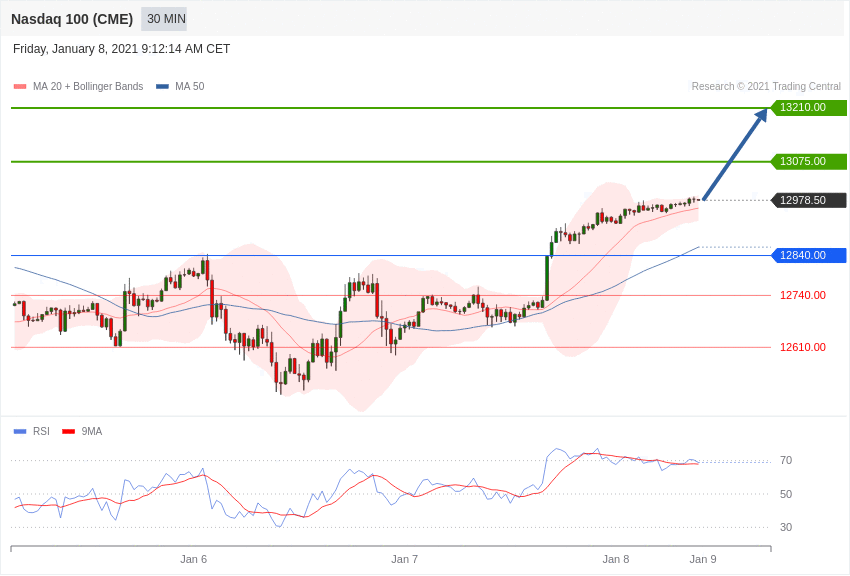Click the blue upward forecast arrow head
Screen dimensions: 850x576
(x=761, y=116)
